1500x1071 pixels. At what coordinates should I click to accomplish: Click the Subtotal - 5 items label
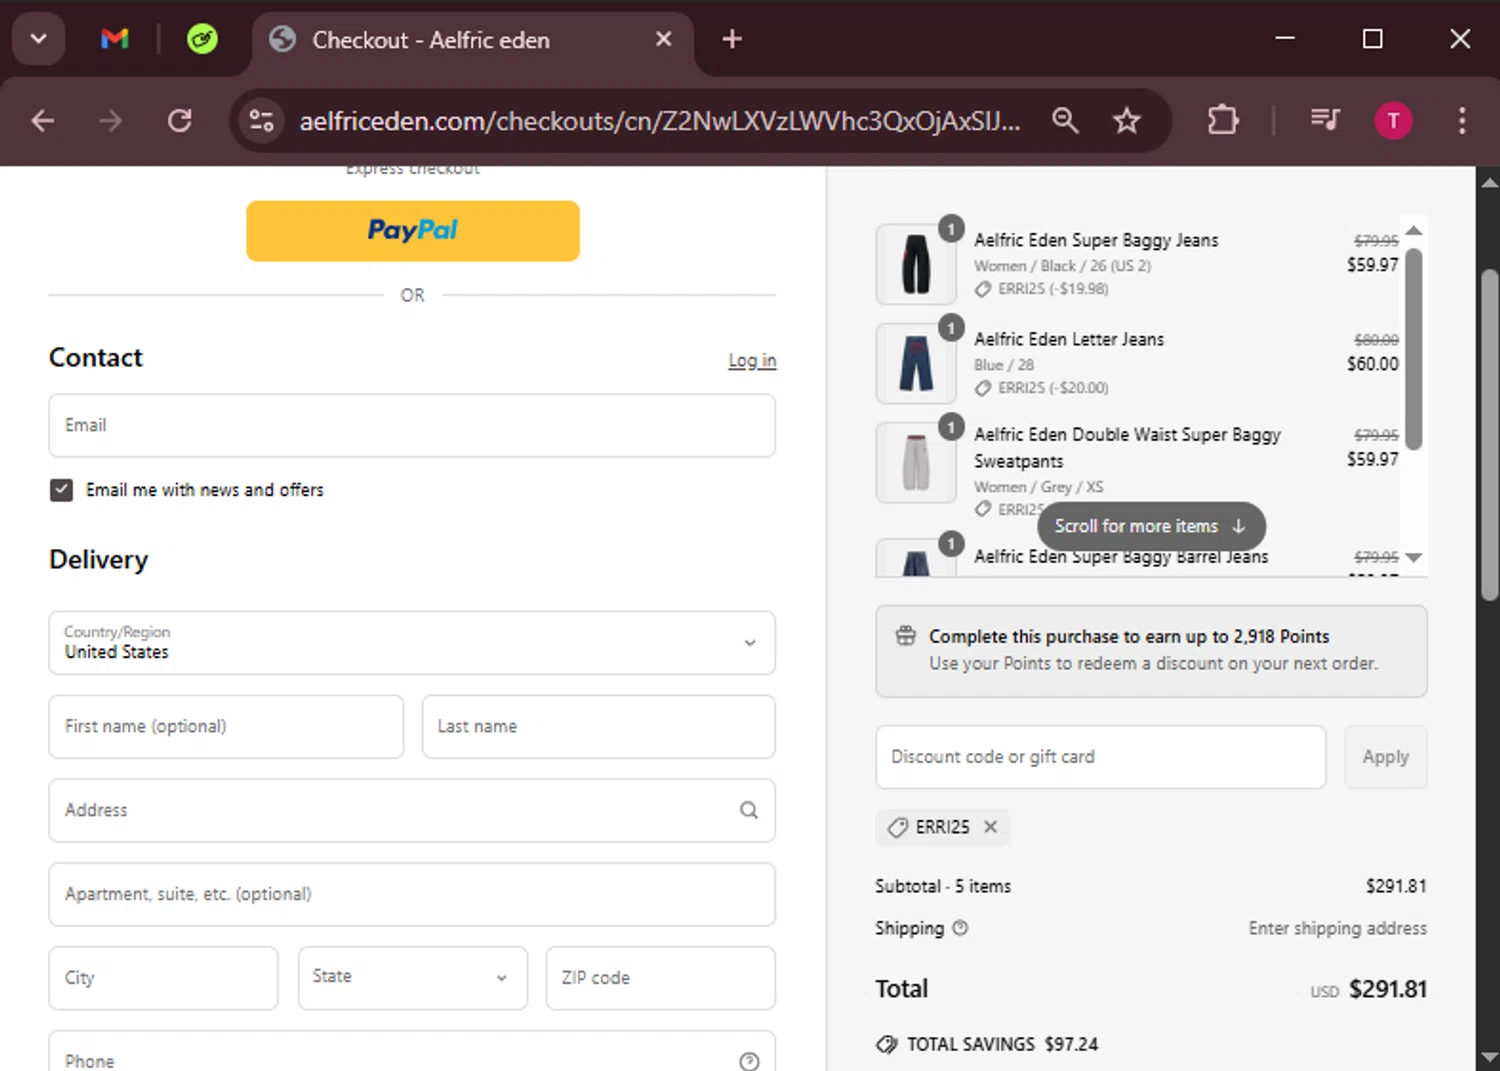(943, 887)
